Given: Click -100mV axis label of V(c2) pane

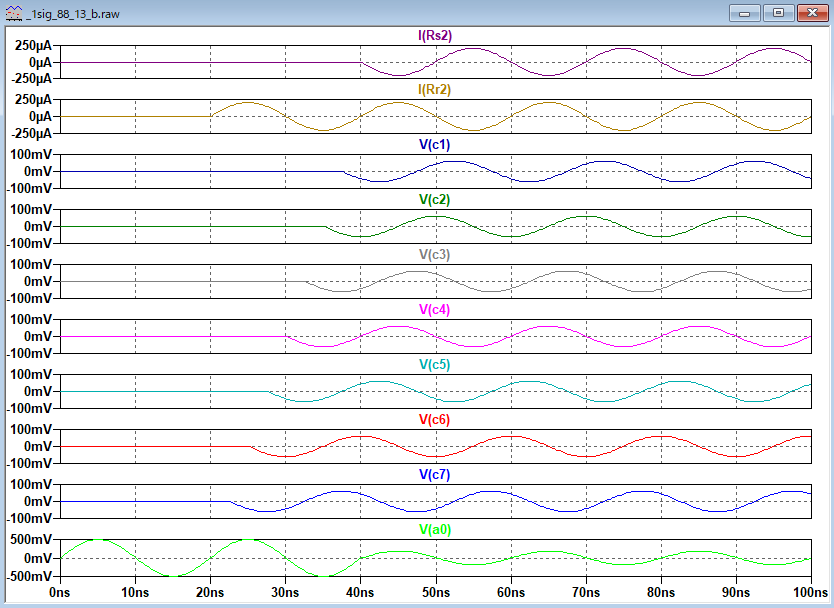Looking at the screenshot, I should coord(30,244).
